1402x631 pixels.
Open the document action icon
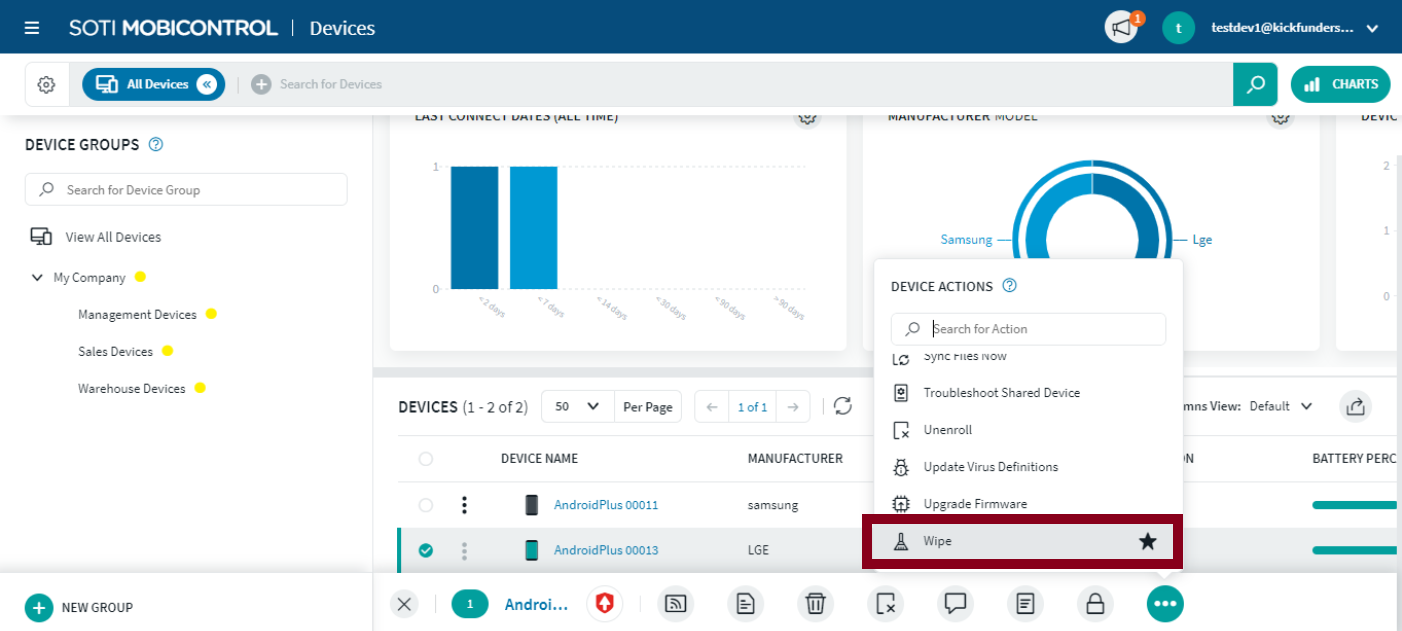746,603
